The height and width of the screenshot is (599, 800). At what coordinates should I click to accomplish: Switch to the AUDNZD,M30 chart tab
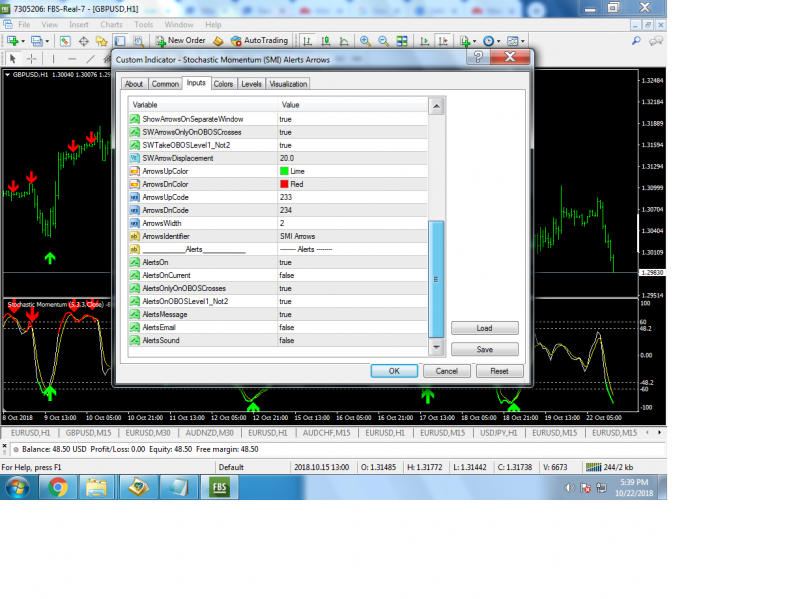[x=209, y=433]
